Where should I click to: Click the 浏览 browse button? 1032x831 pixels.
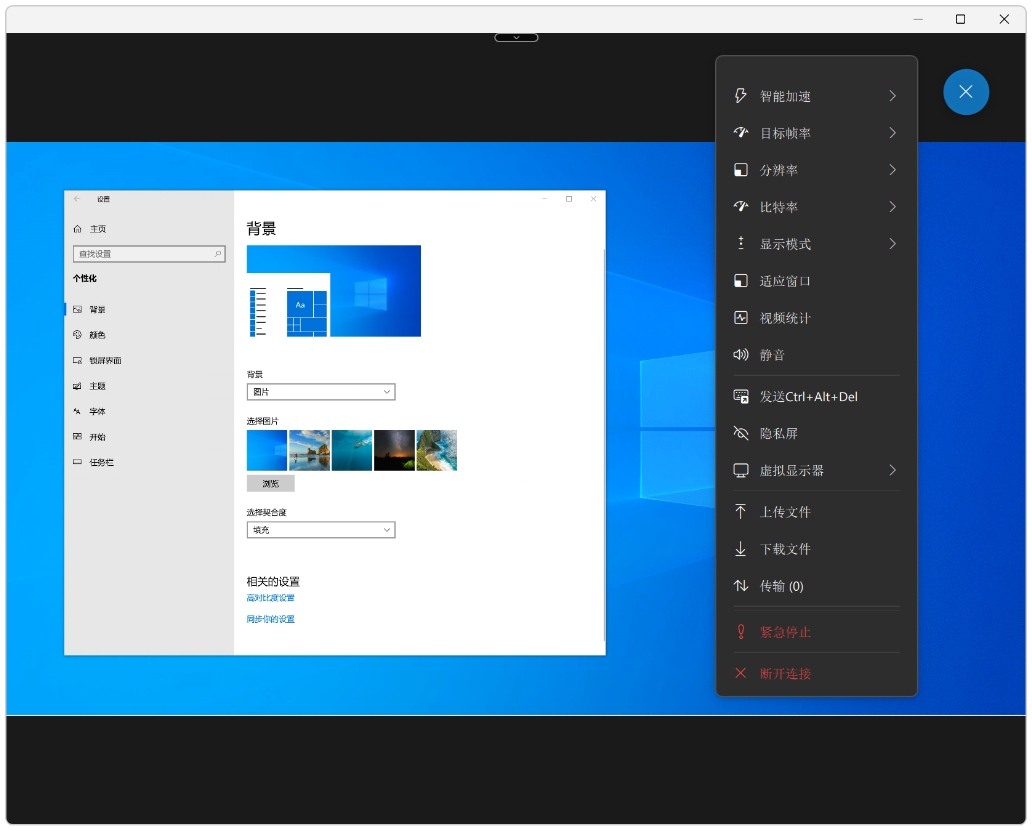coord(271,484)
